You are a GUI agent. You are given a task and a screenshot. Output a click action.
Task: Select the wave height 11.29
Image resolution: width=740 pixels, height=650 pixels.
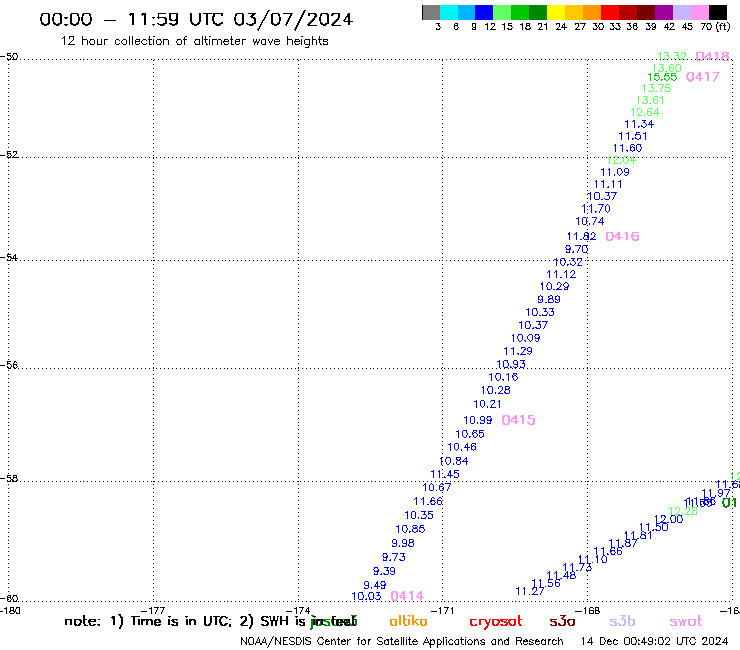(x=518, y=351)
